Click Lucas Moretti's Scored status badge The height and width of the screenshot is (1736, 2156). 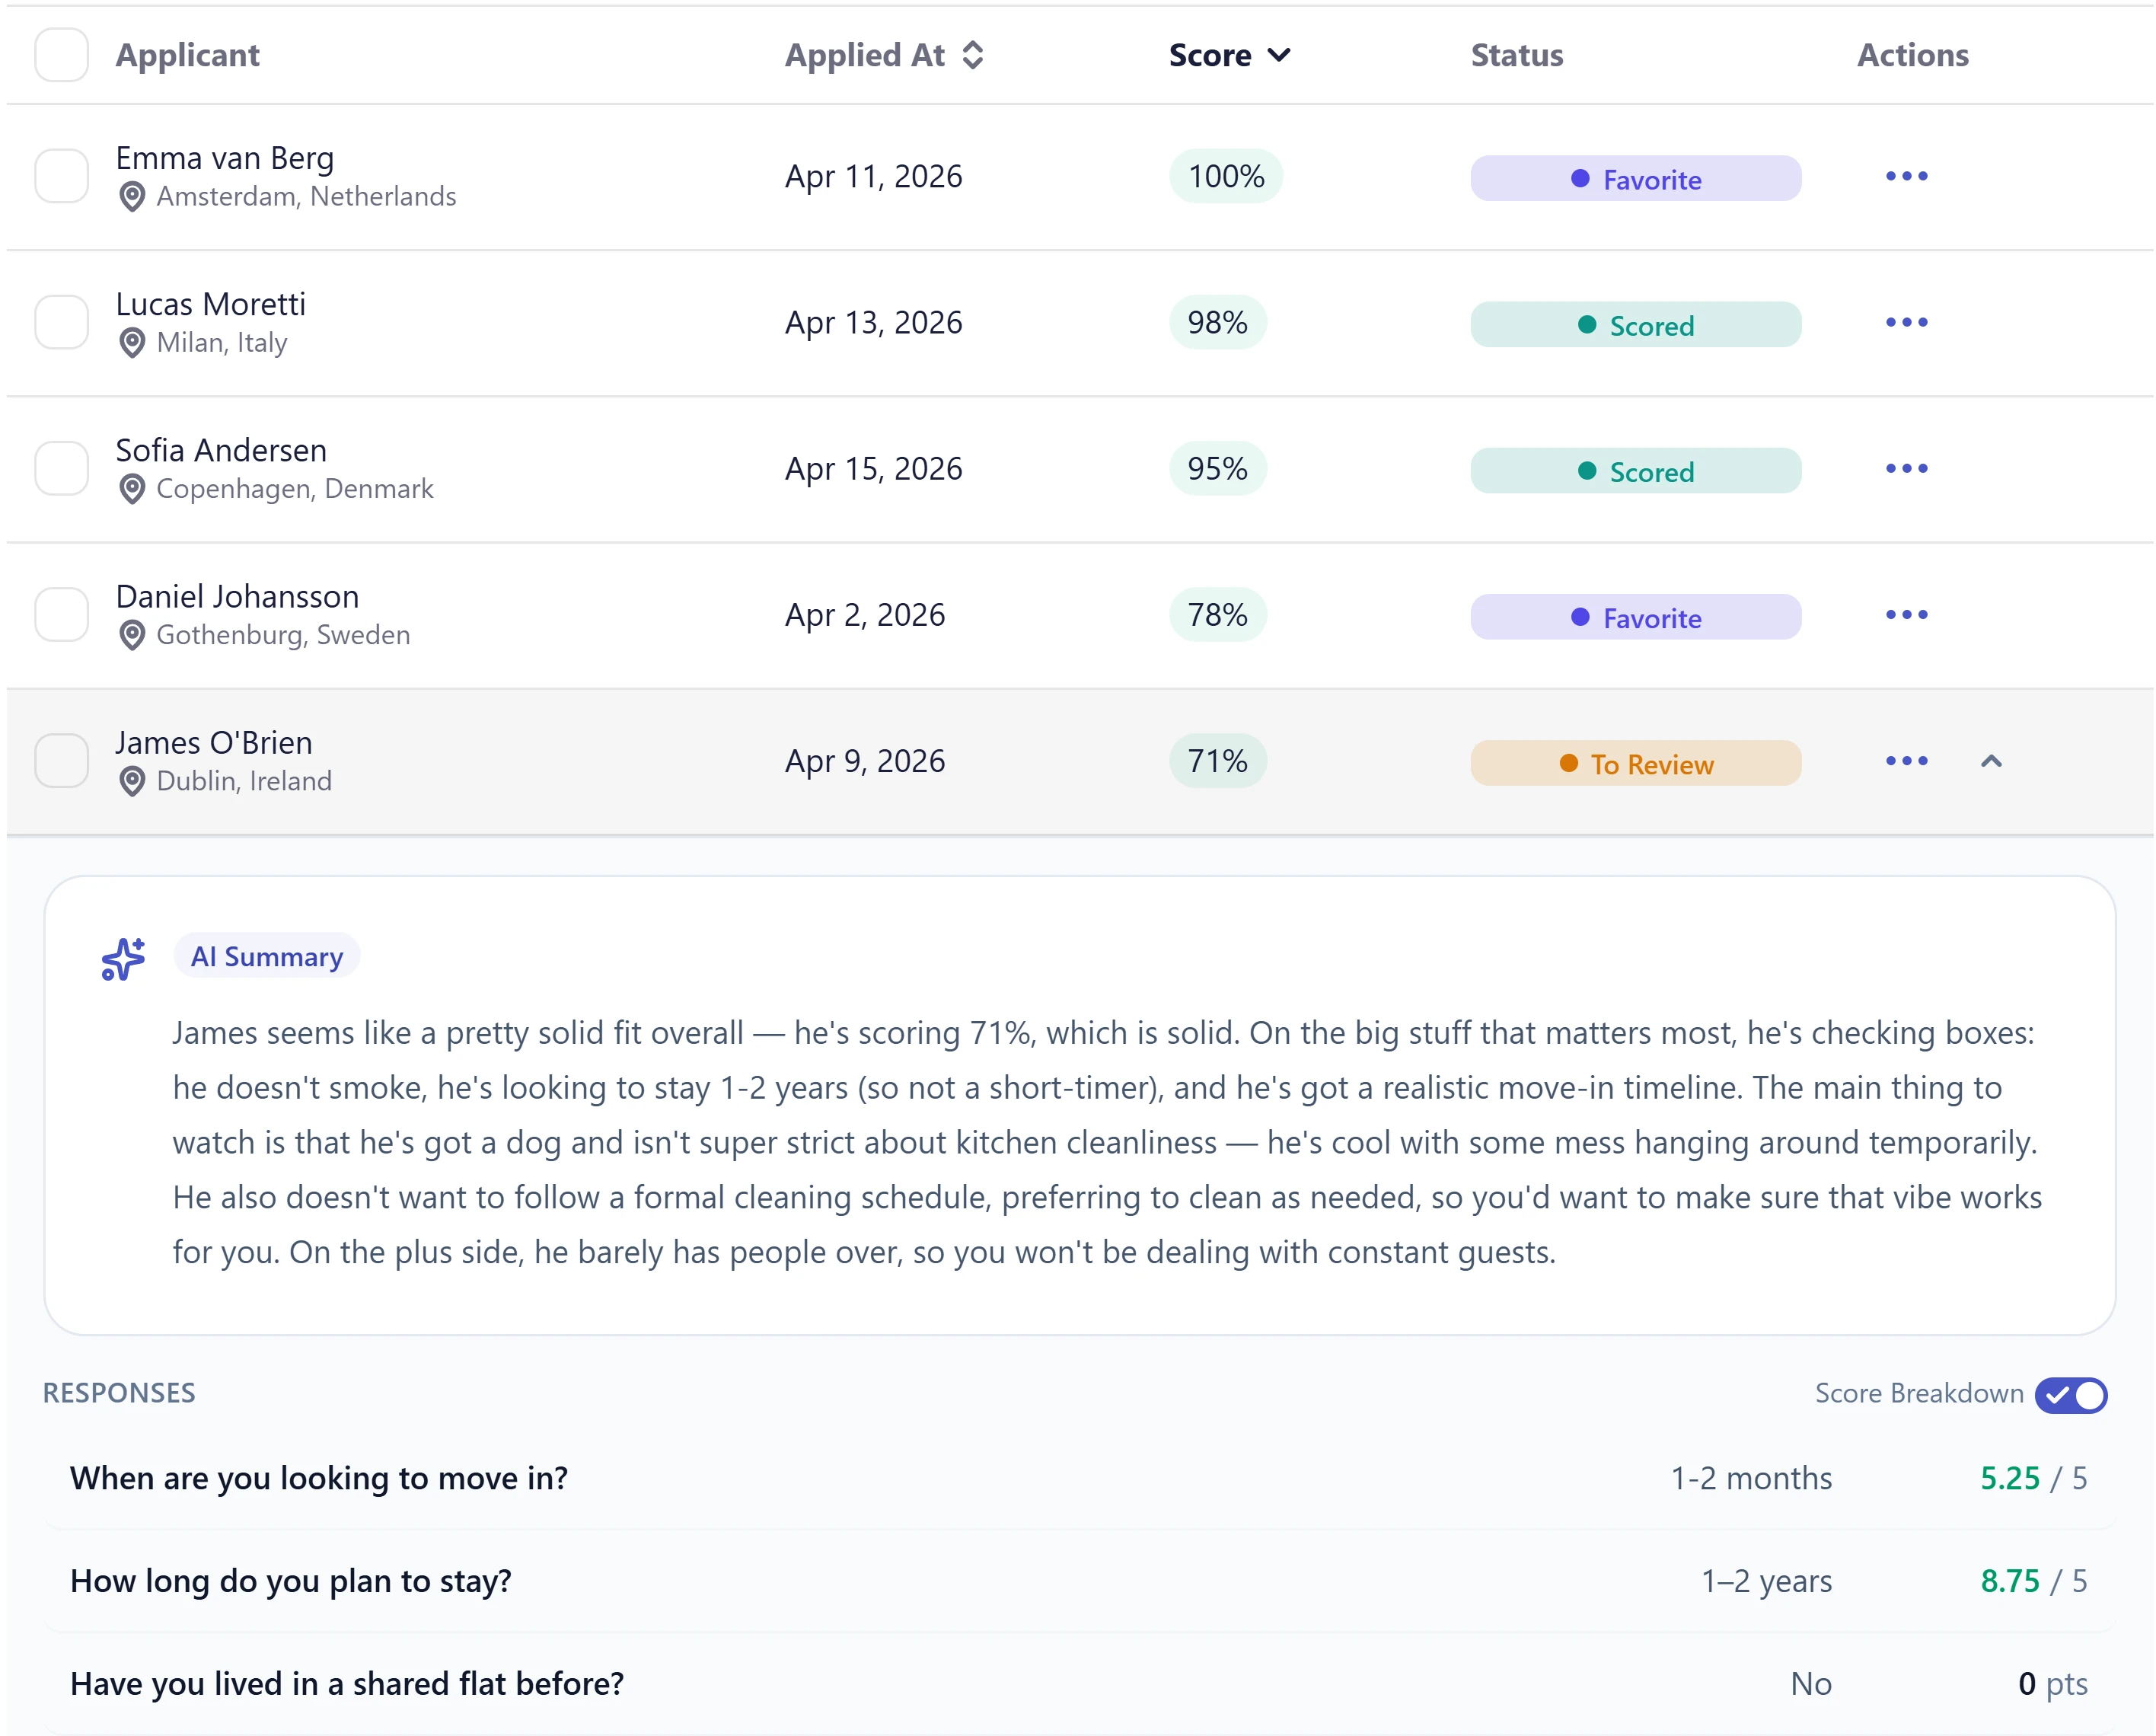[1636, 325]
